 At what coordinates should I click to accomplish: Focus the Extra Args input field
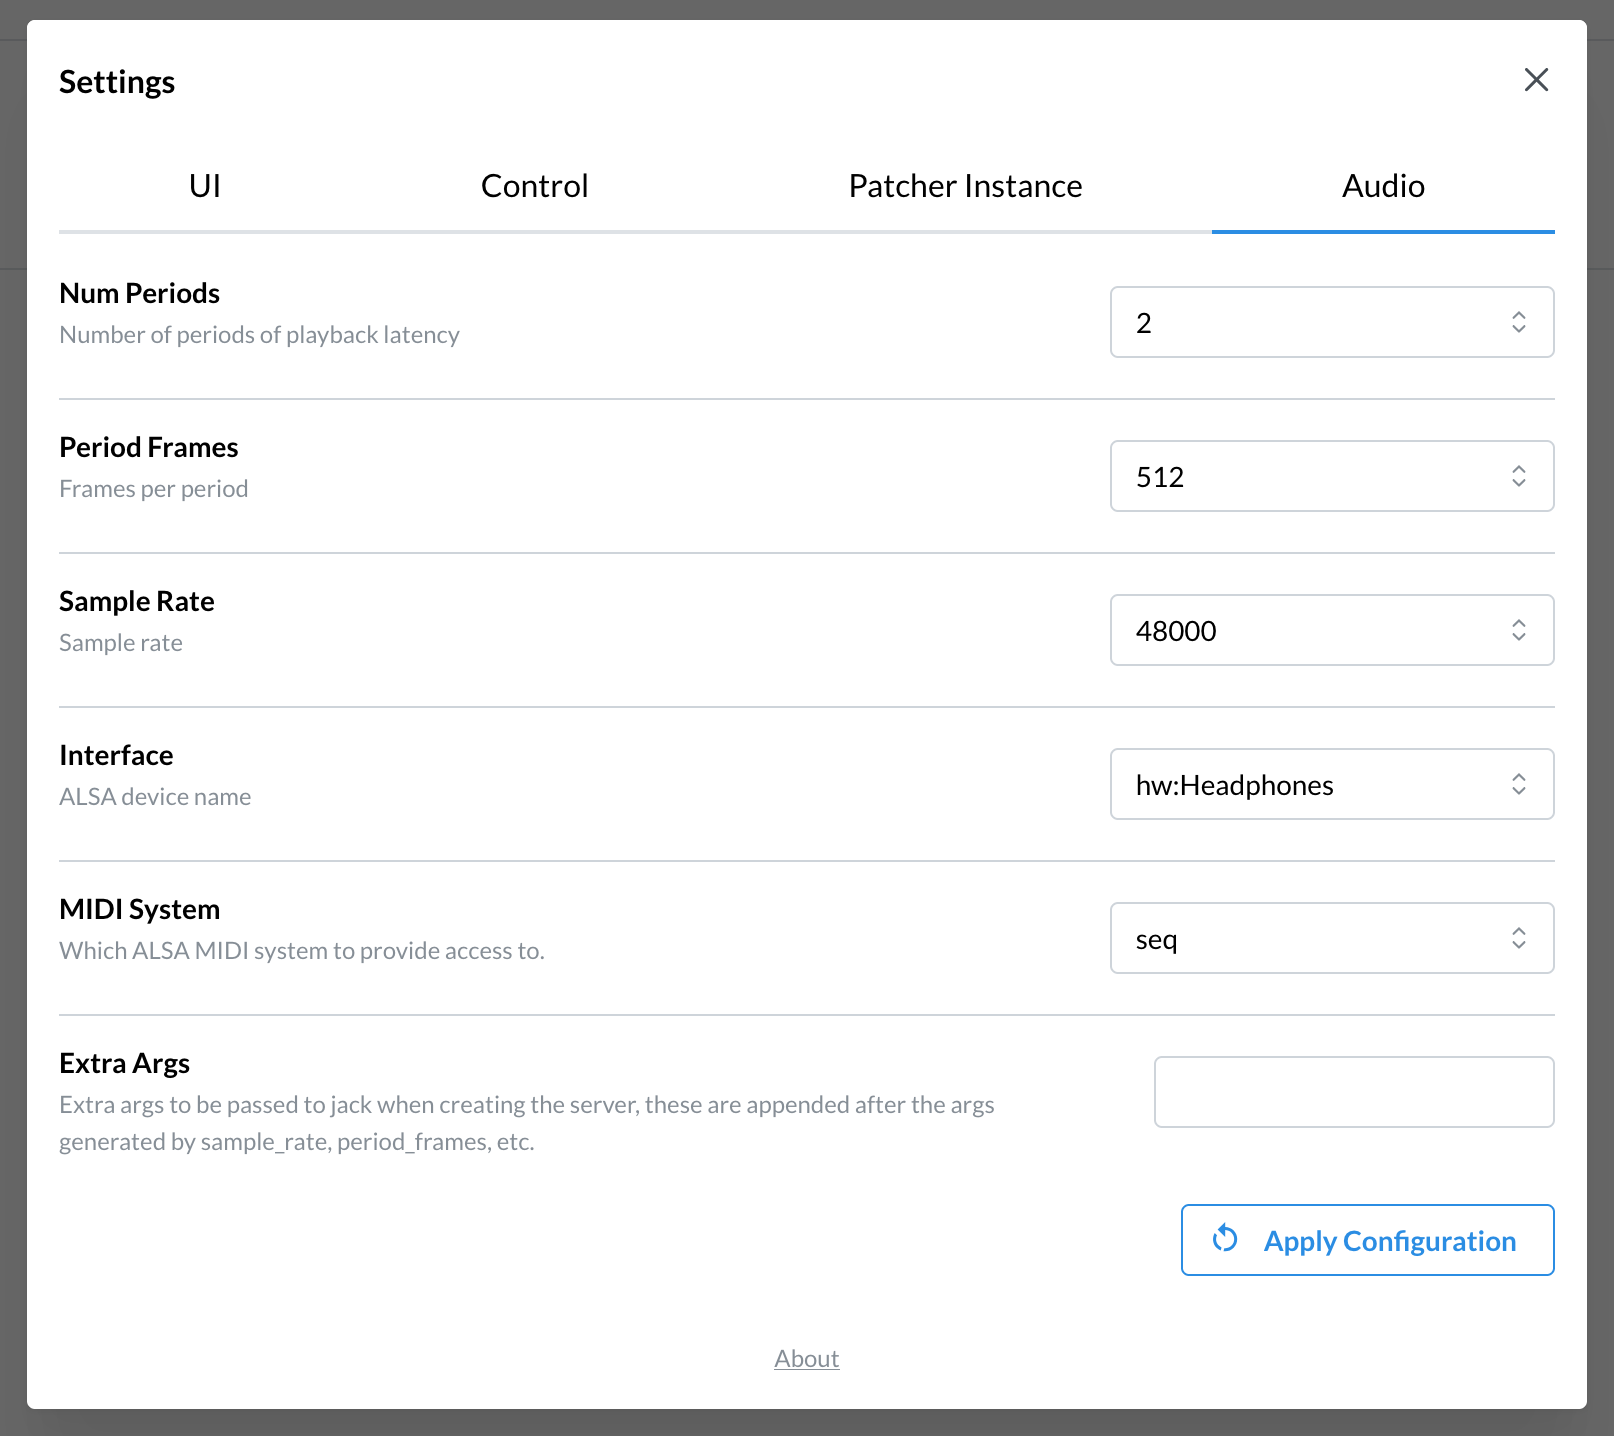(1354, 1092)
